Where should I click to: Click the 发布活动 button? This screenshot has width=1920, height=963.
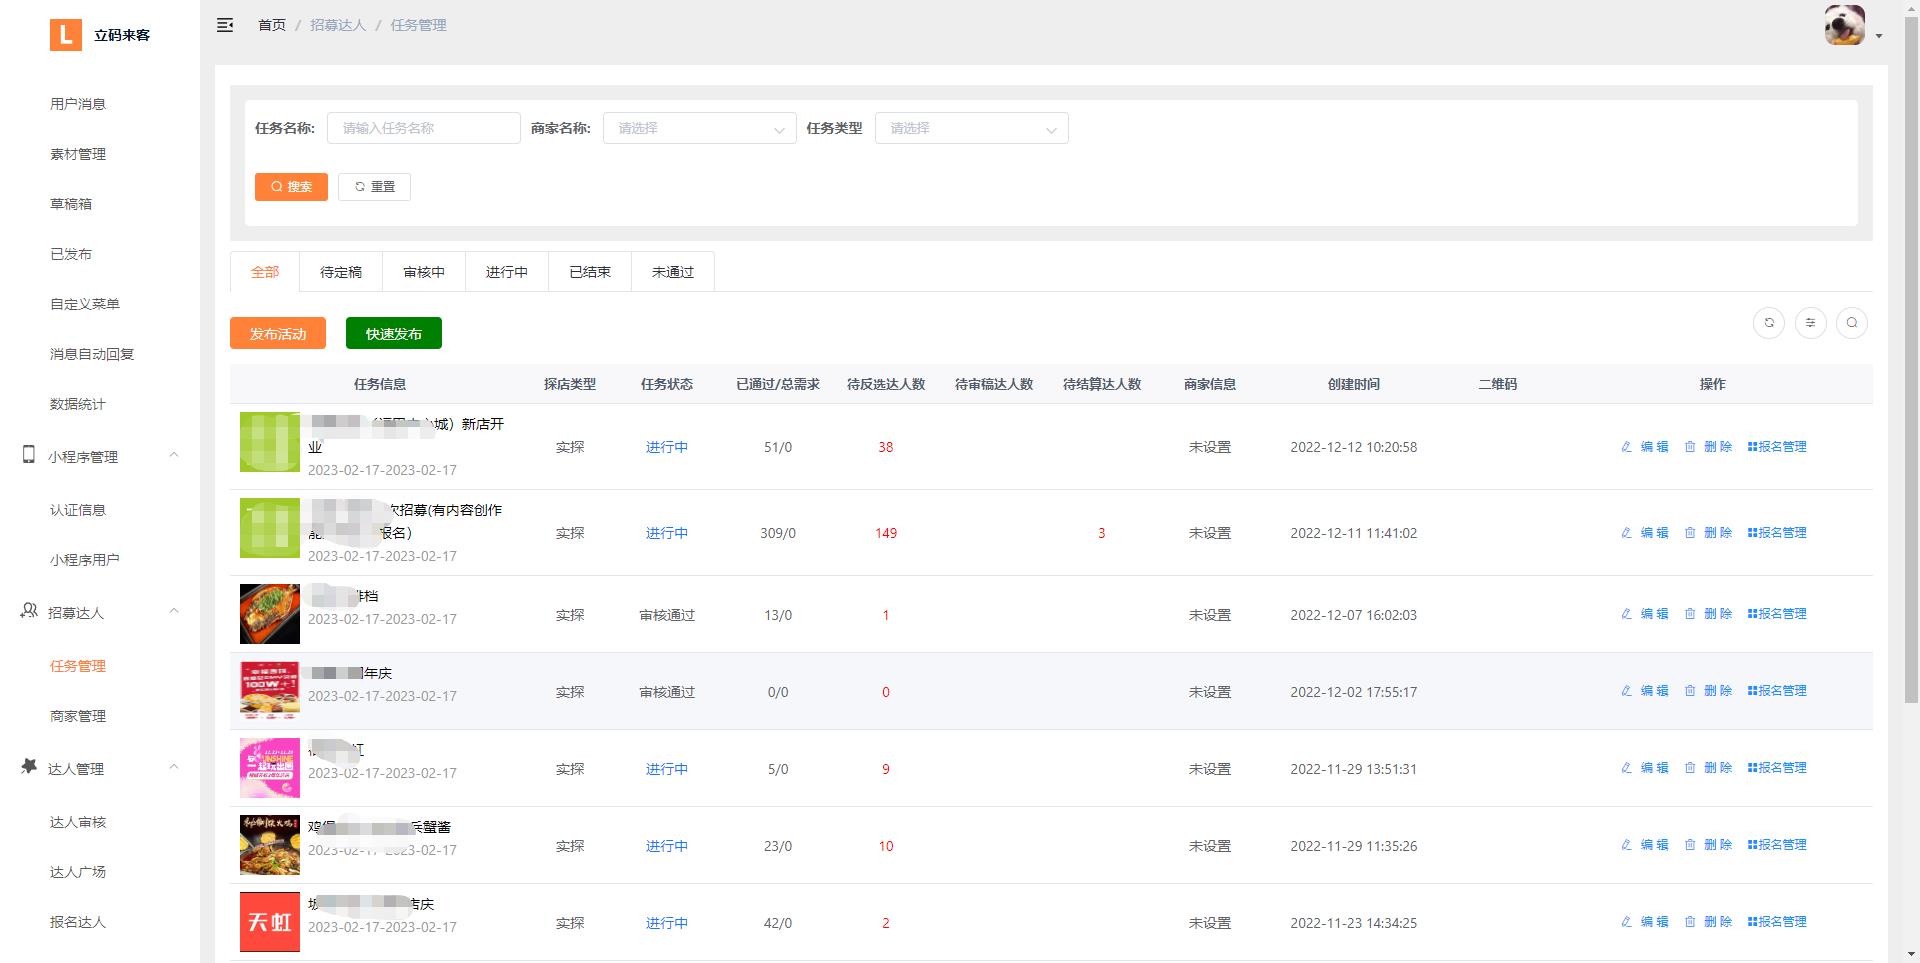pos(278,333)
